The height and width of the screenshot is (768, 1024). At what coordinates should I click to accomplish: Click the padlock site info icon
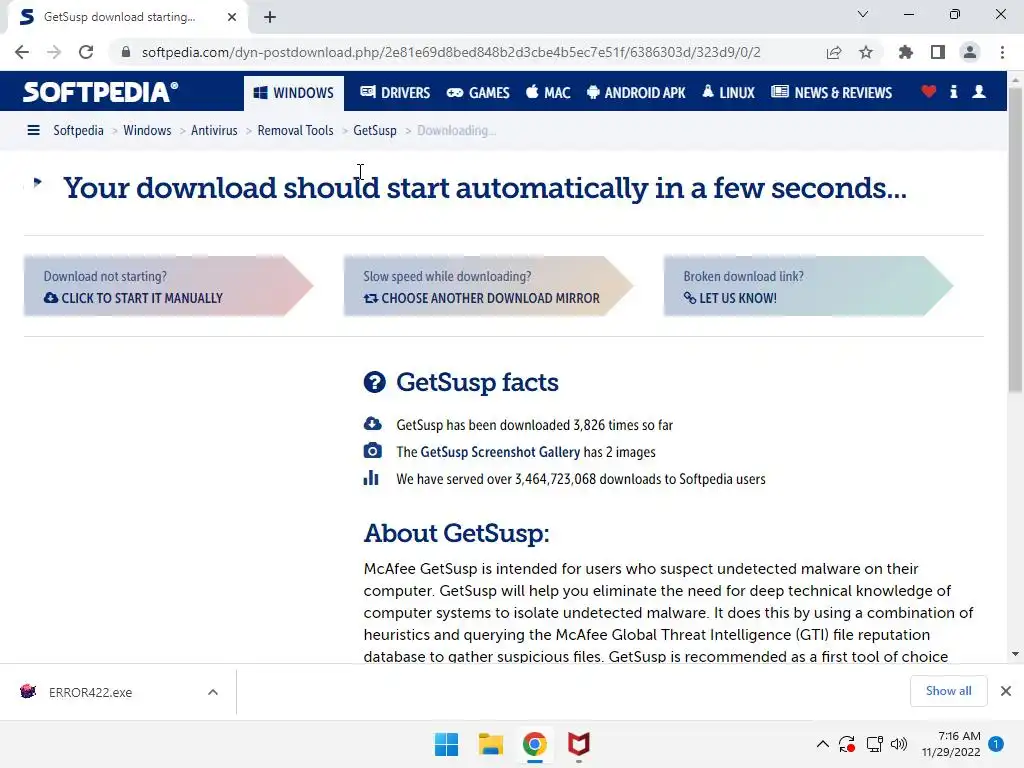126,52
